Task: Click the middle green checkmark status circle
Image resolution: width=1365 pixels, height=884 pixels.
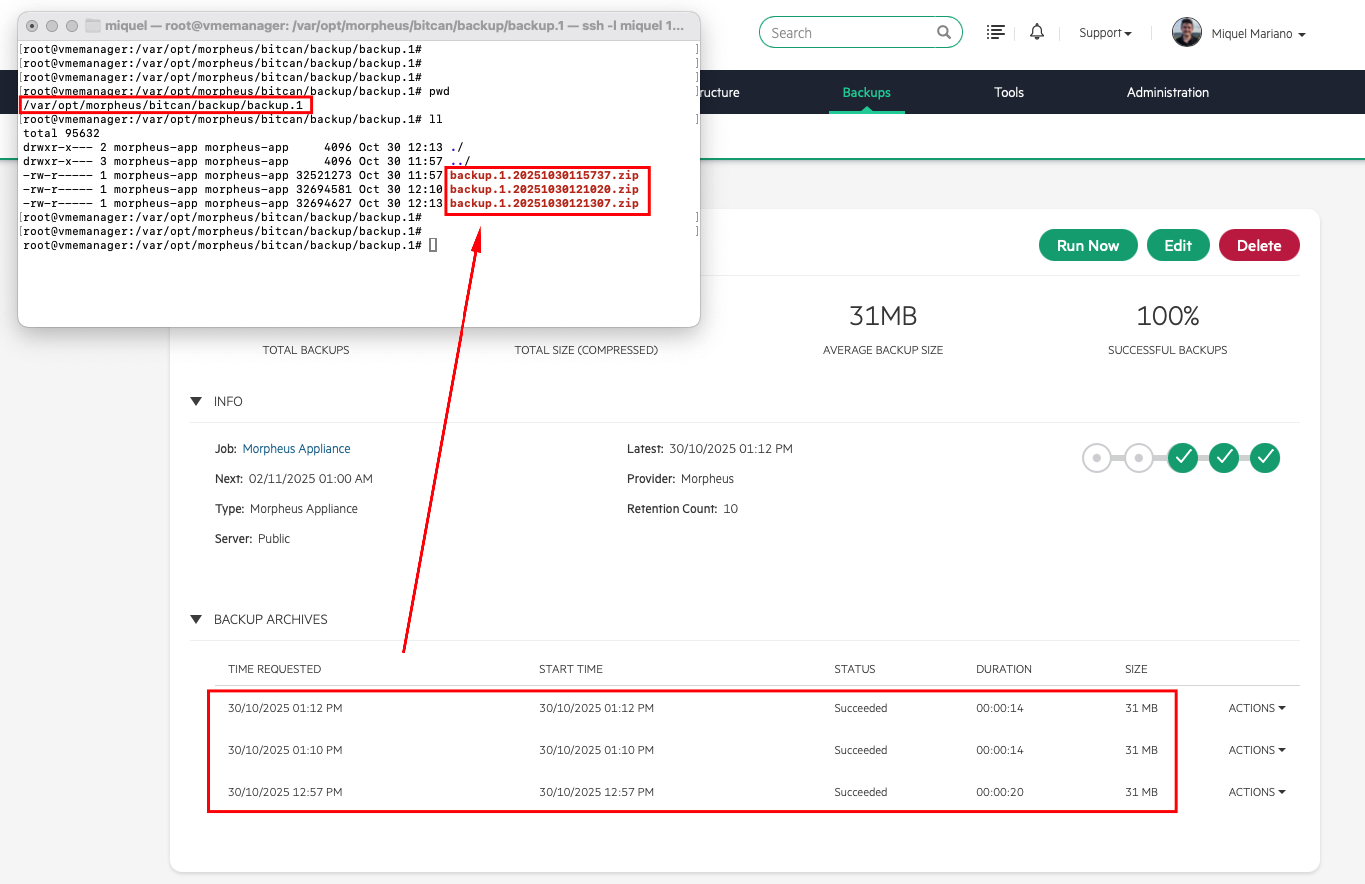Action: tap(1224, 458)
